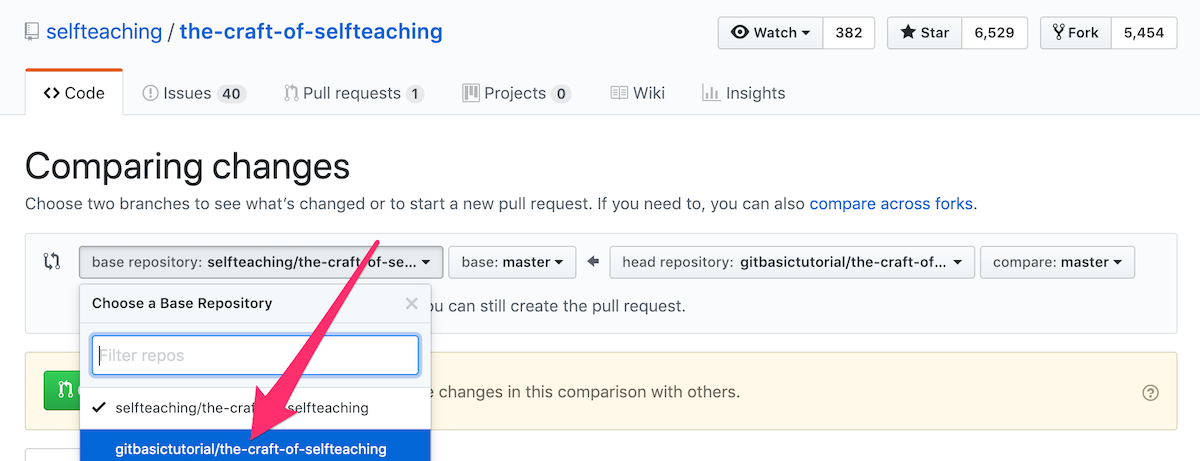The height and width of the screenshot is (461, 1200).
Task: Click the left arrow icon between base and head
Action: click(593, 262)
